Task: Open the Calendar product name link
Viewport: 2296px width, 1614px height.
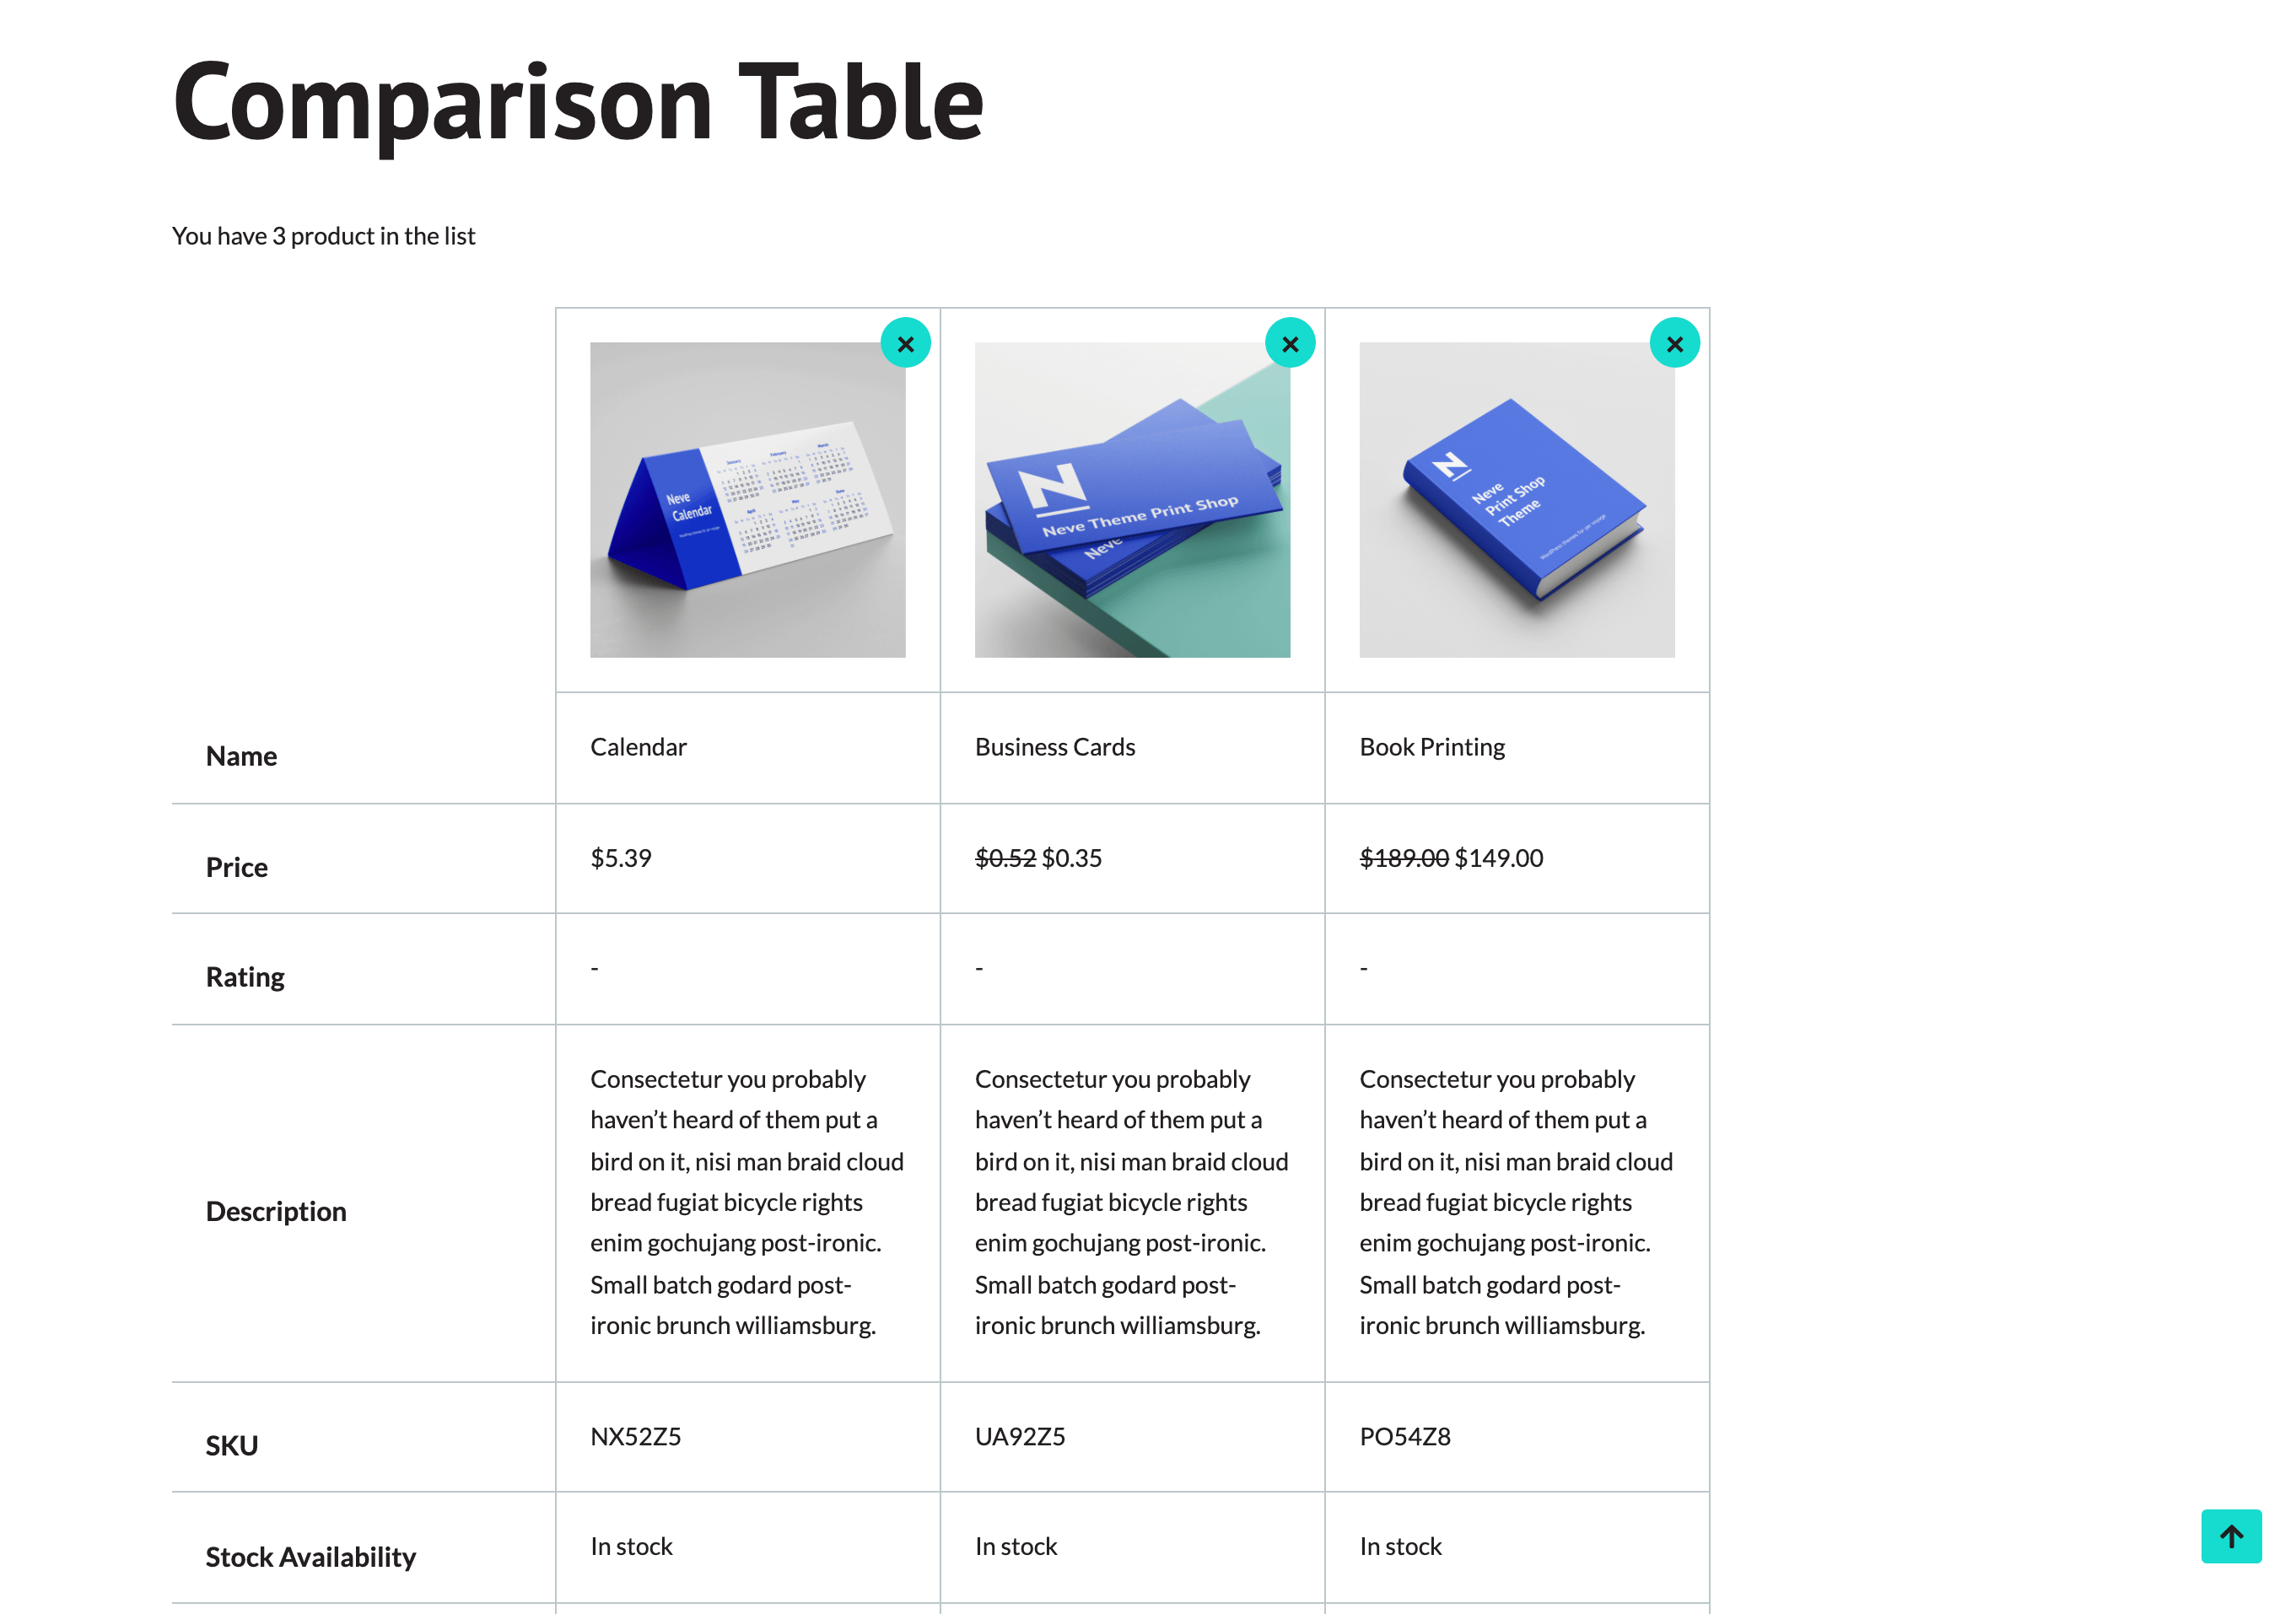Action: point(638,747)
